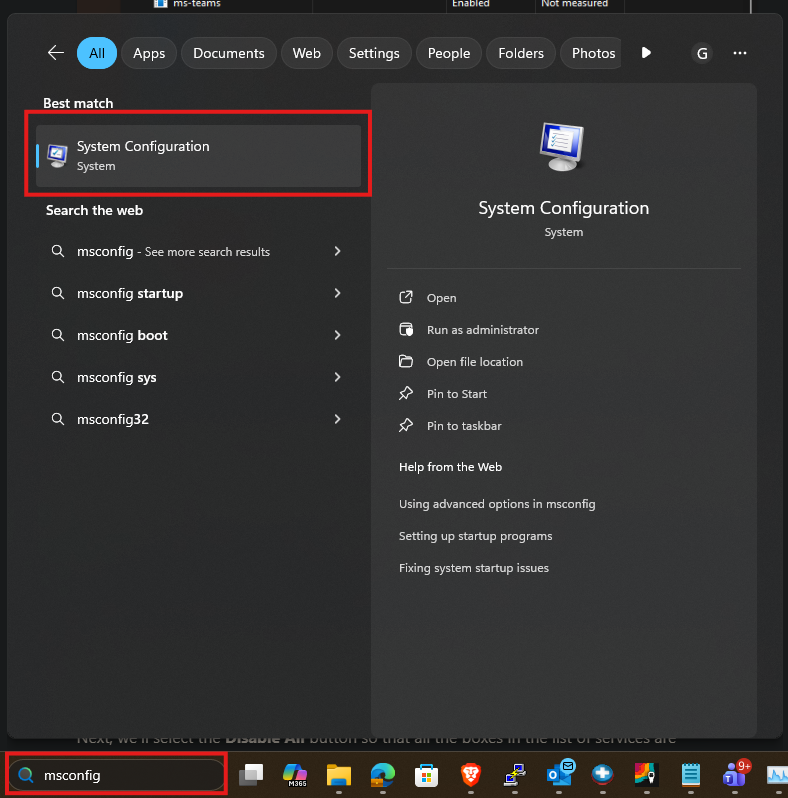Image resolution: width=788 pixels, height=798 pixels.
Task: Open the G account avatar
Action: tap(702, 53)
